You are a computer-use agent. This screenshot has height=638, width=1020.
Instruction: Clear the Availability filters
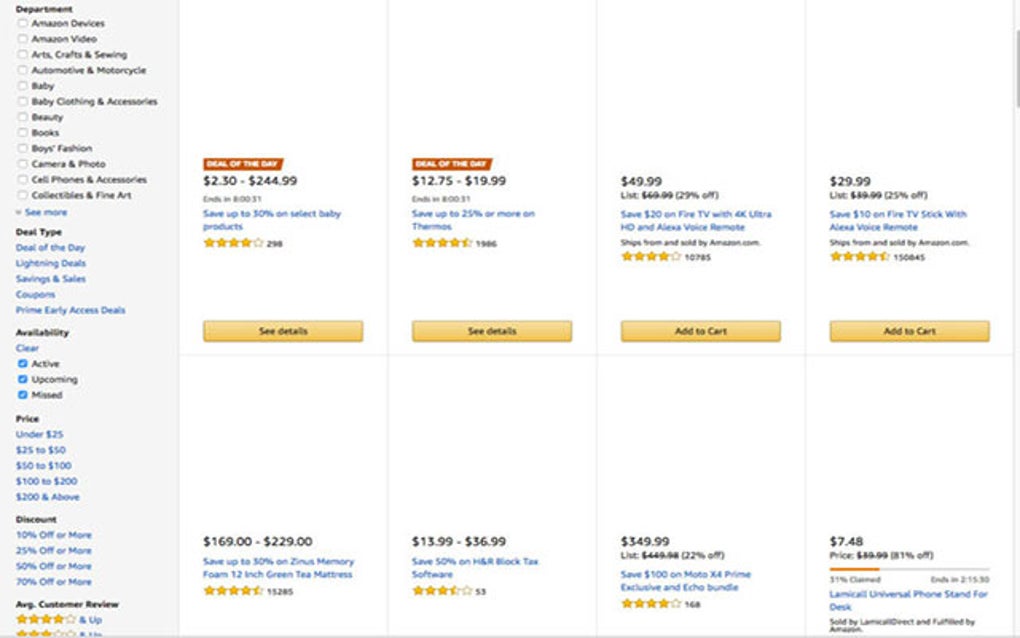27,348
